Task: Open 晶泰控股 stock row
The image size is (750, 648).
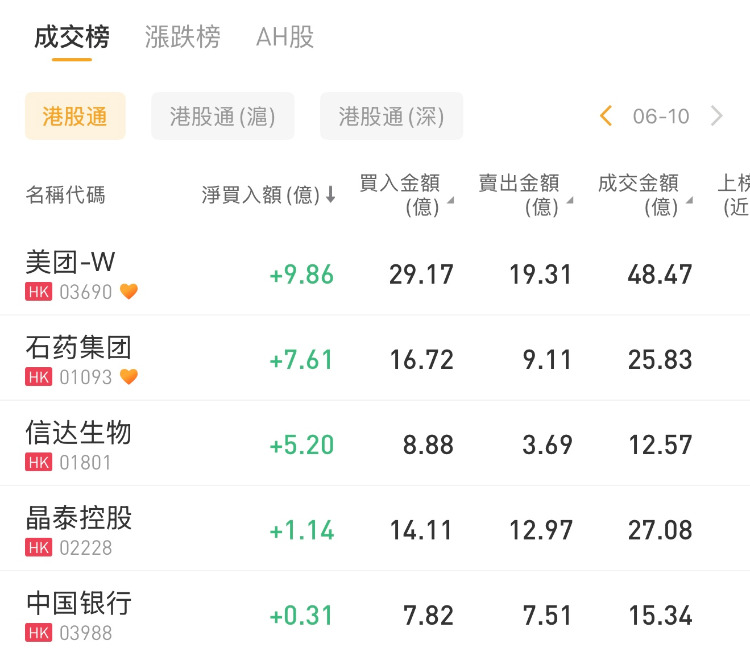Action: tap(375, 528)
